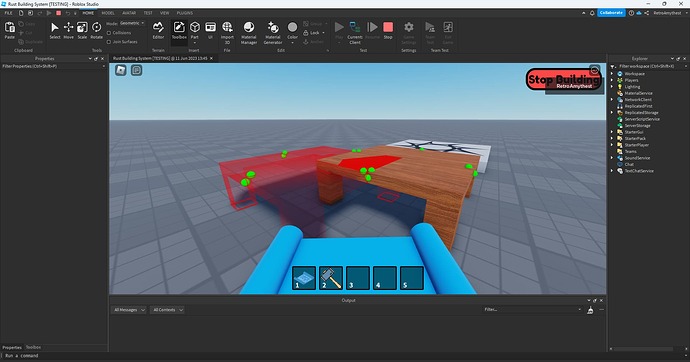
Task: Click the new file icon in quick access bar
Action: (x=21, y=13)
